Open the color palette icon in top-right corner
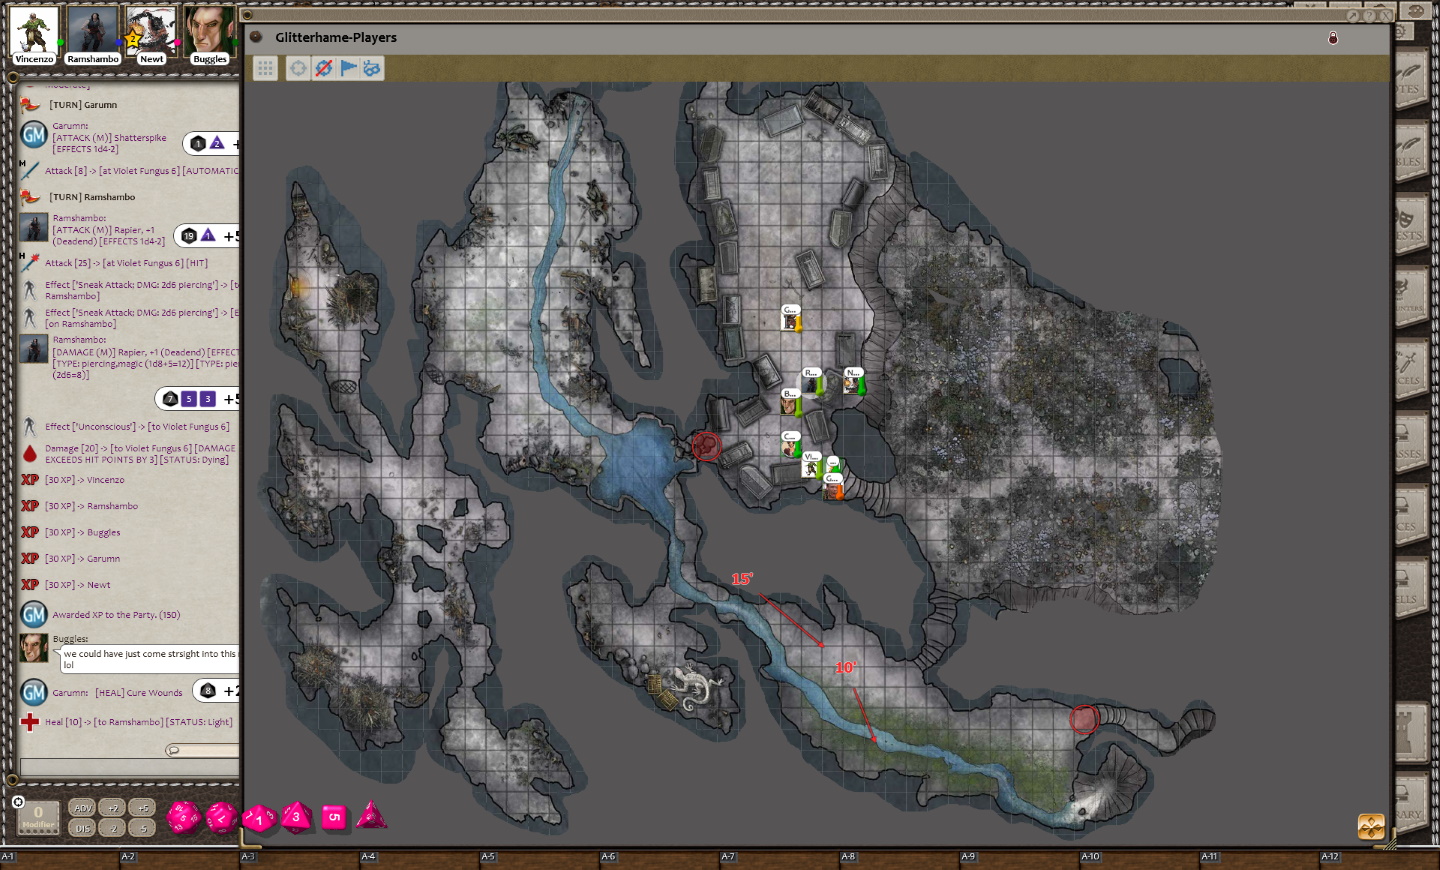 (1417, 11)
